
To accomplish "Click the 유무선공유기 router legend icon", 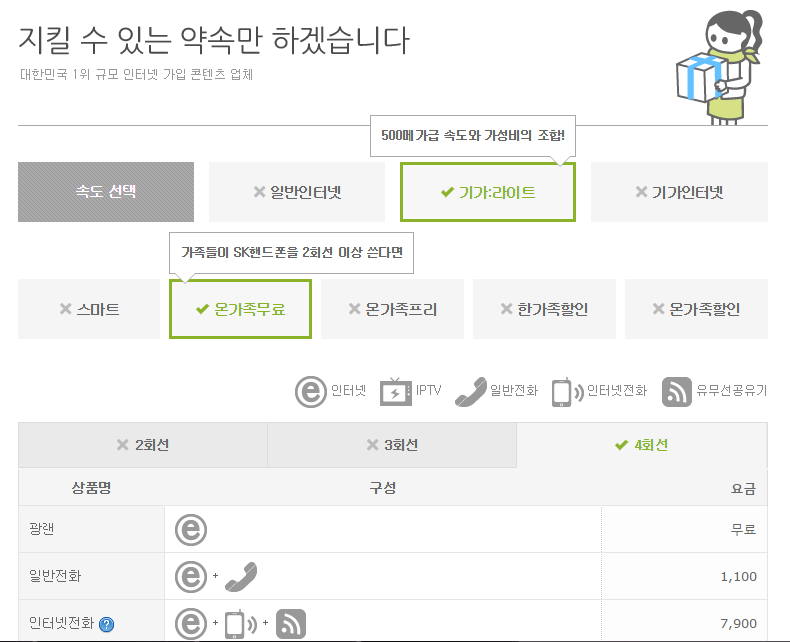I will click(x=677, y=391).
